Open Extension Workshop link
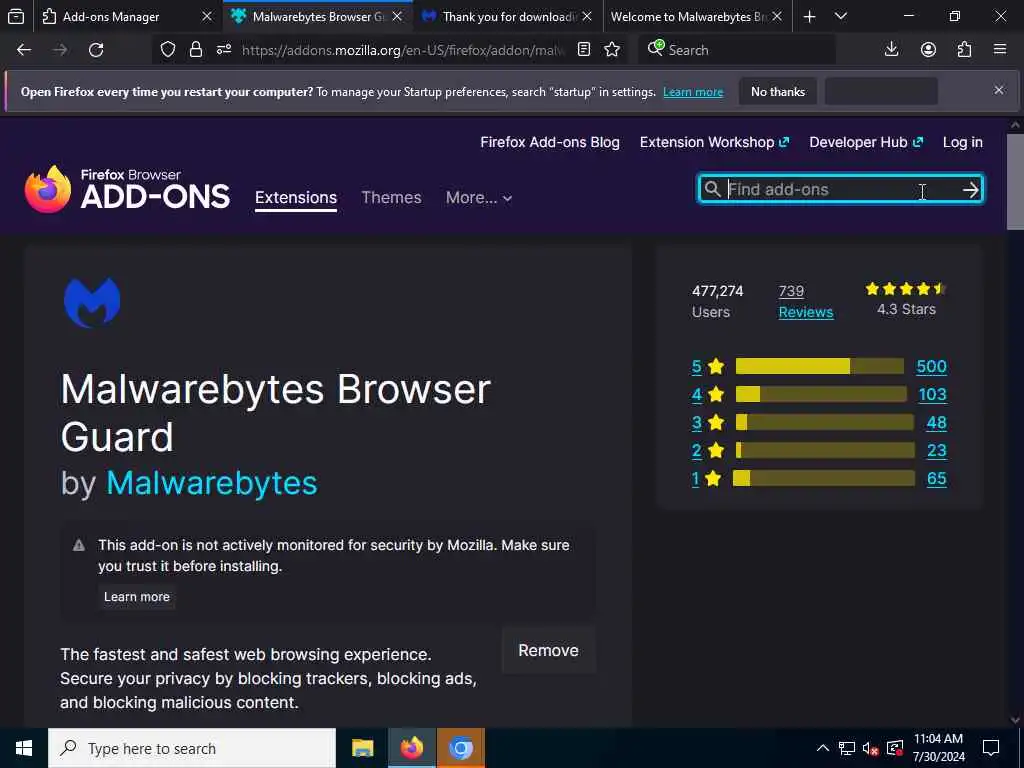The height and width of the screenshot is (768, 1024). click(714, 142)
